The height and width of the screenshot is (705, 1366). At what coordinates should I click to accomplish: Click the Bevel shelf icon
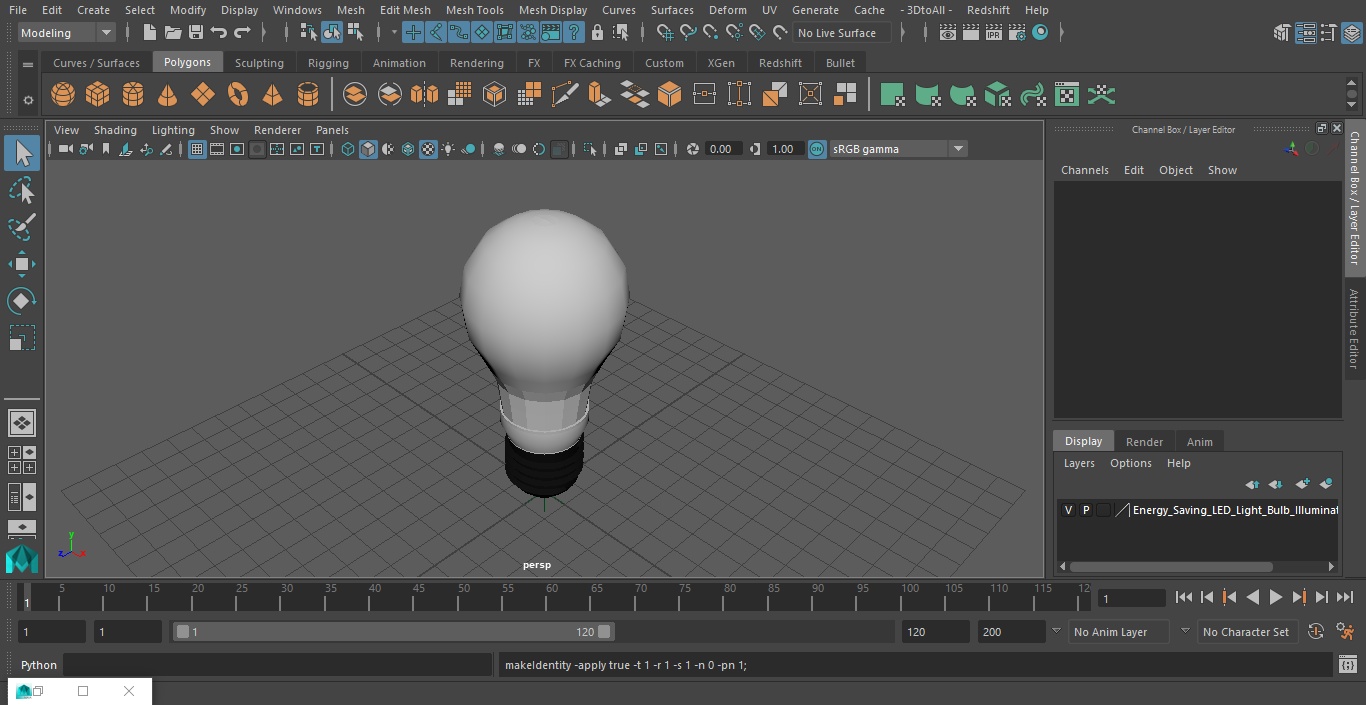[x=669, y=95]
